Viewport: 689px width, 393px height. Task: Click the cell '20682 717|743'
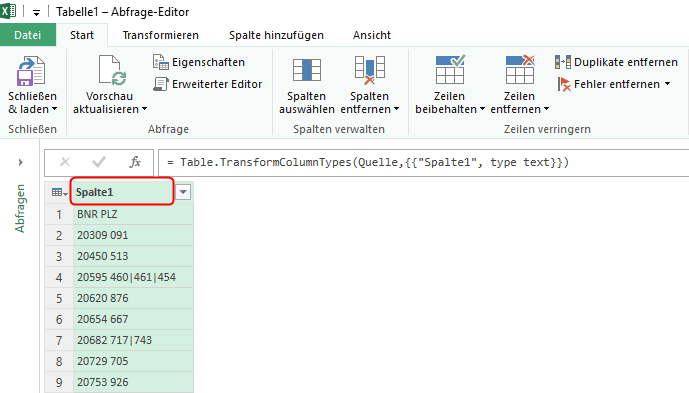133,340
